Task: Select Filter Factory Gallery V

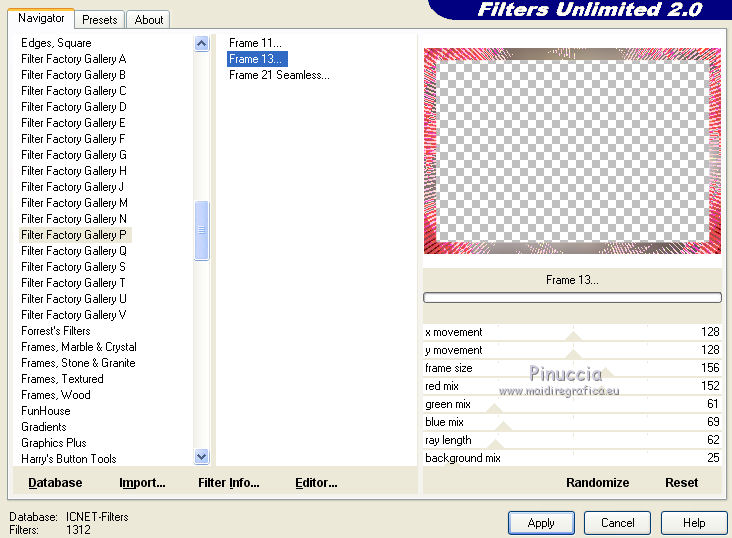Action: point(73,315)
